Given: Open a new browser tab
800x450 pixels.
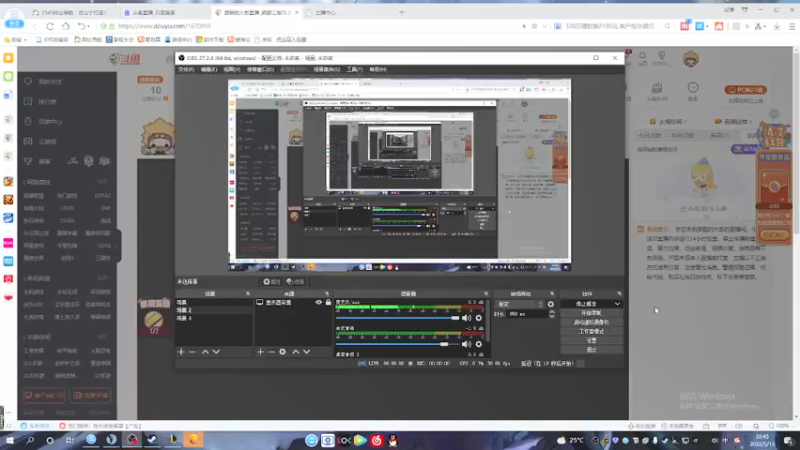Looking at the screenshot, I should tap(402, 12).
